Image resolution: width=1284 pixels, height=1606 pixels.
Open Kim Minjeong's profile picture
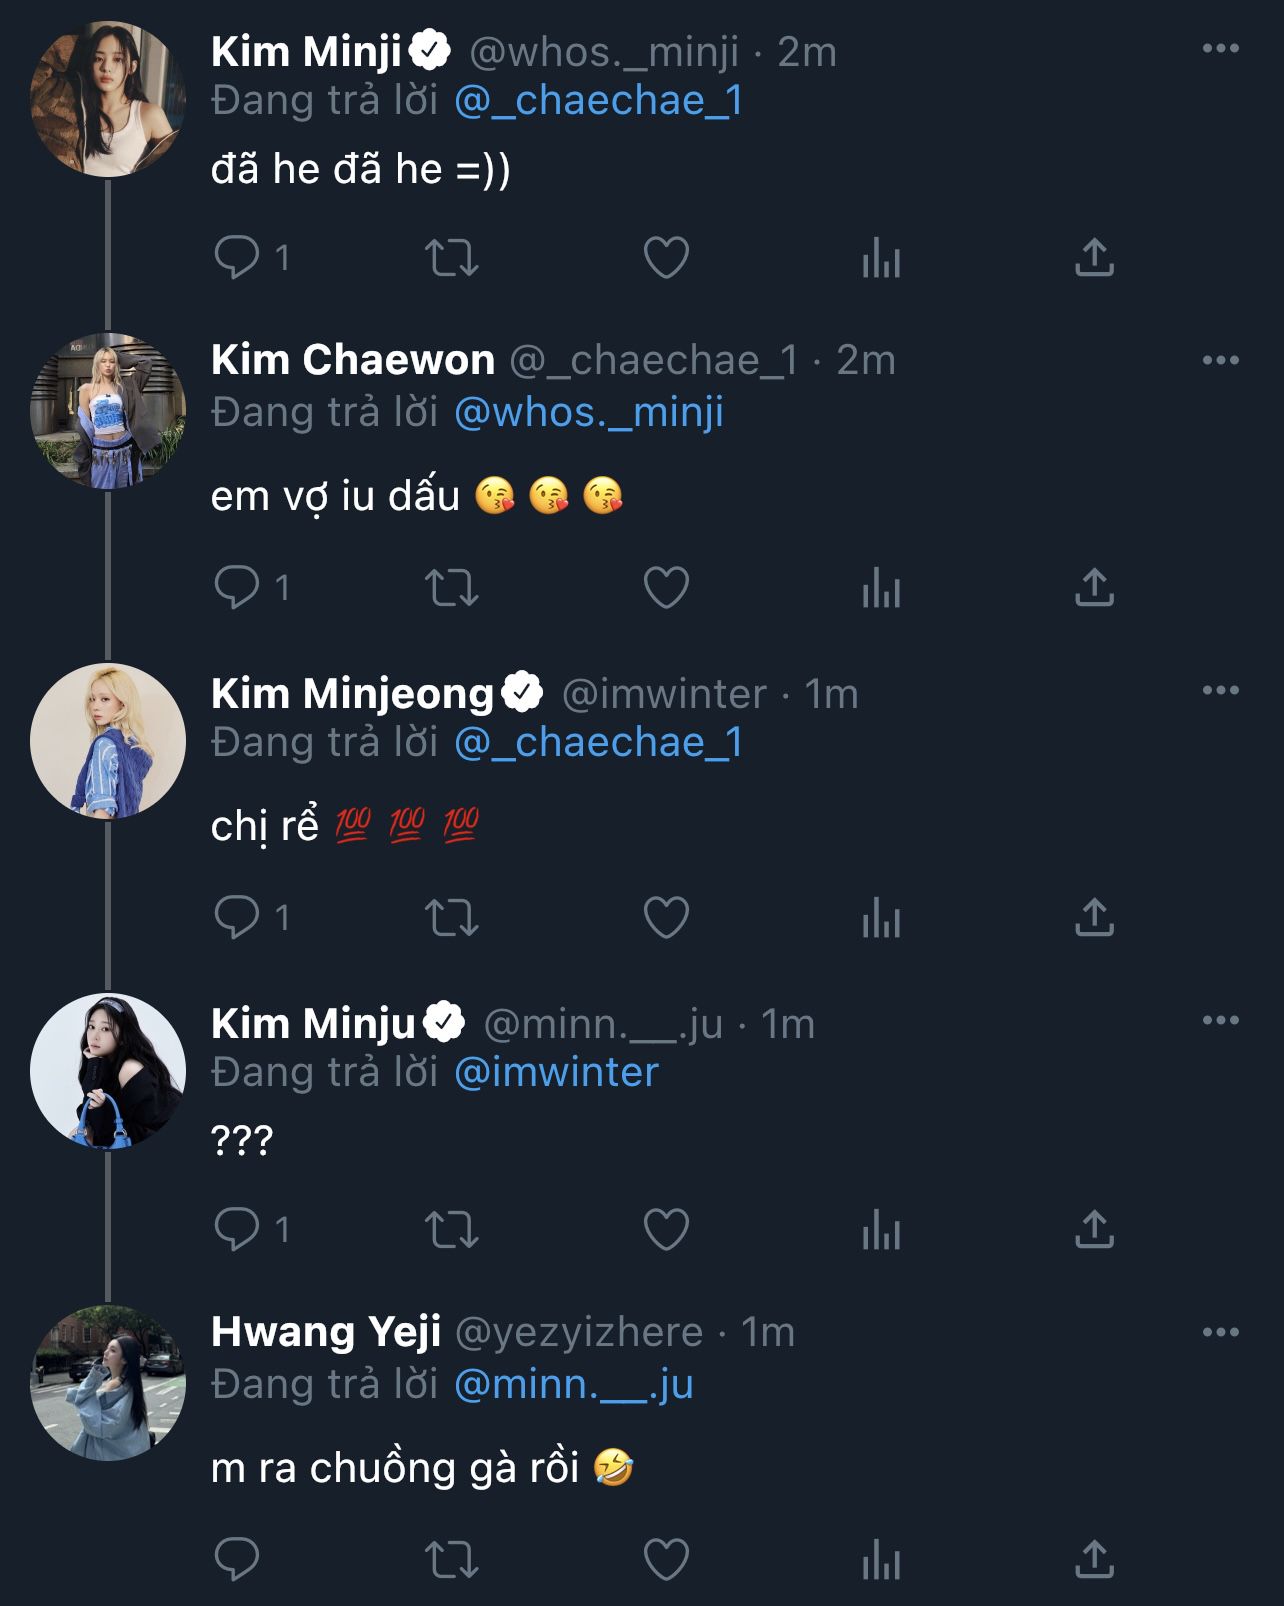pyautogui.click(x=108, y=741)
